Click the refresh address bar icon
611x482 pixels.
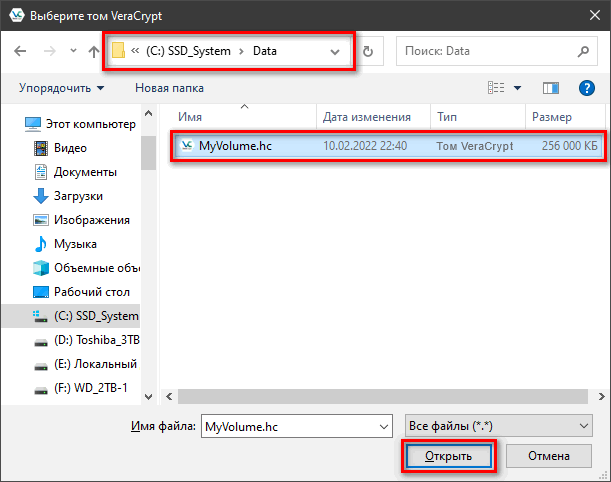pos(368,51)
